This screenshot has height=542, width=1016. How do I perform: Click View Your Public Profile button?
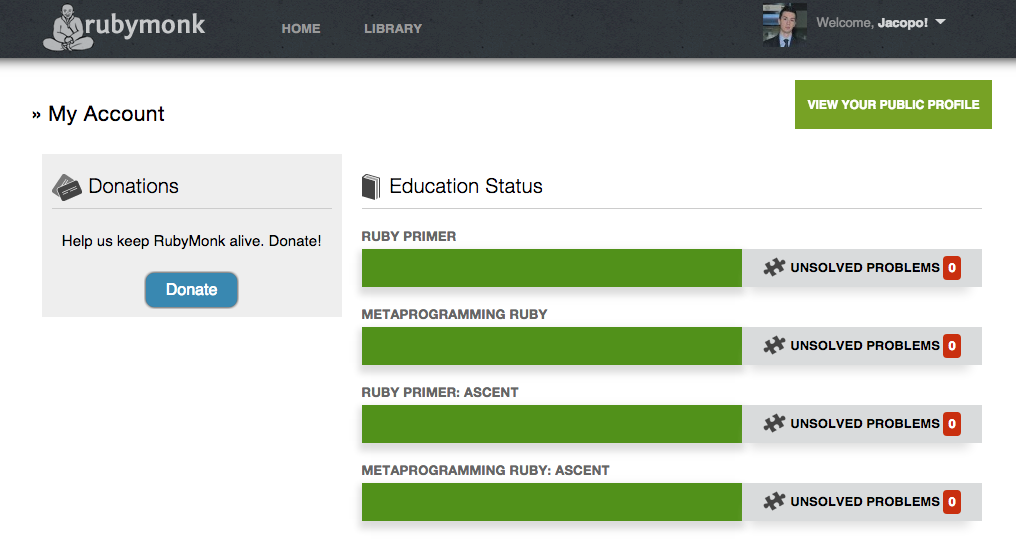click(x=893, y=104)
